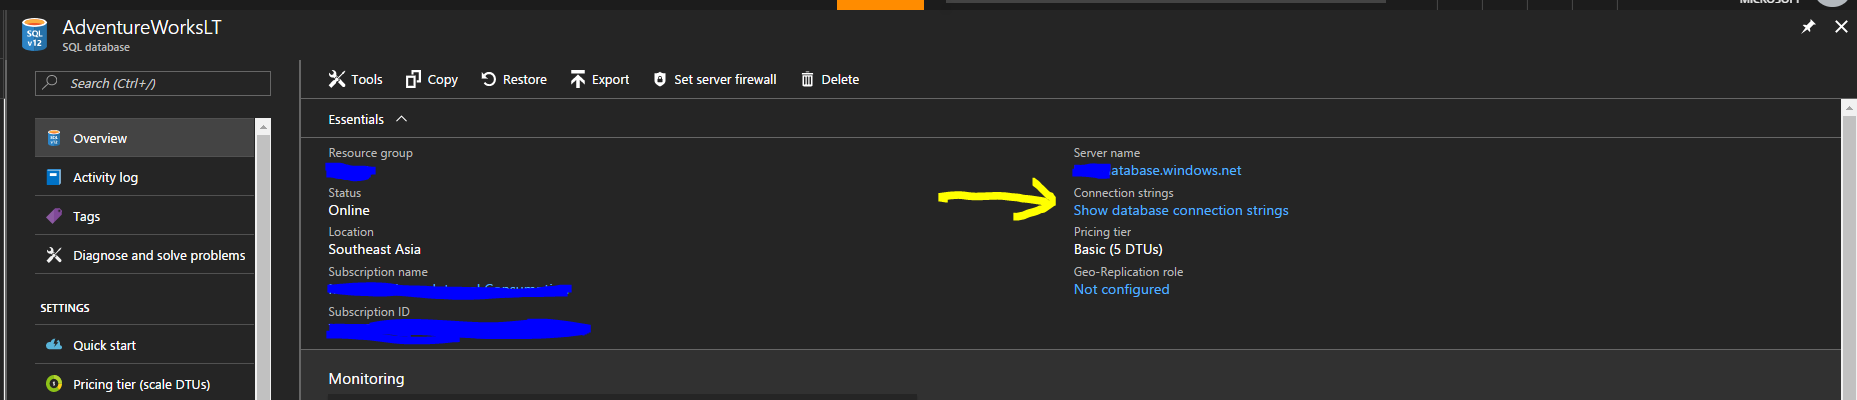Click the main pane scrollbar up arrow

coord(1849,107)
